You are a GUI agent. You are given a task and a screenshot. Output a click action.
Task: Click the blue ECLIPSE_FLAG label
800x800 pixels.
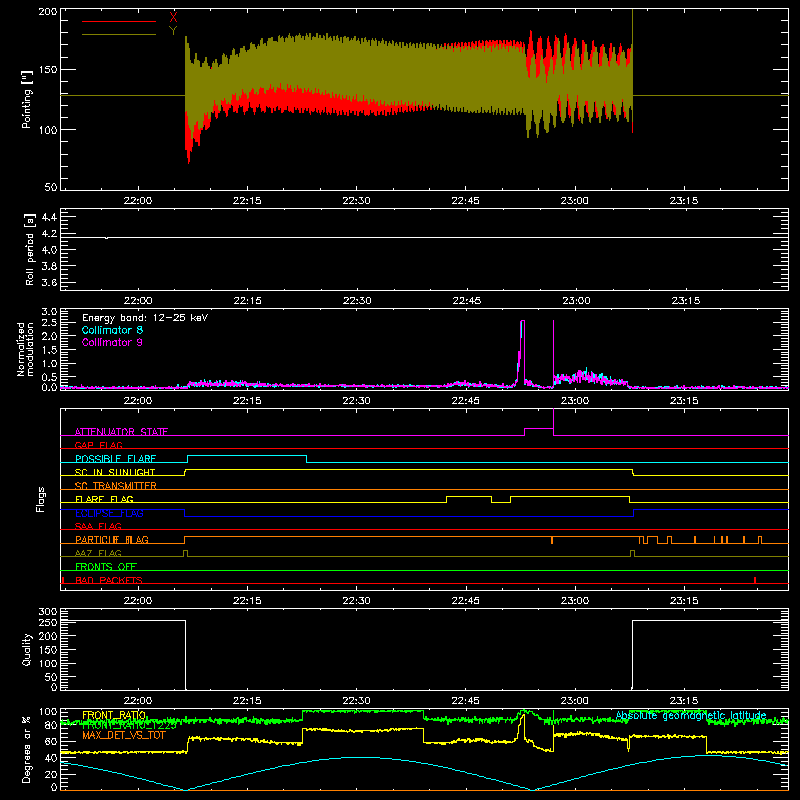coord(109,513)
